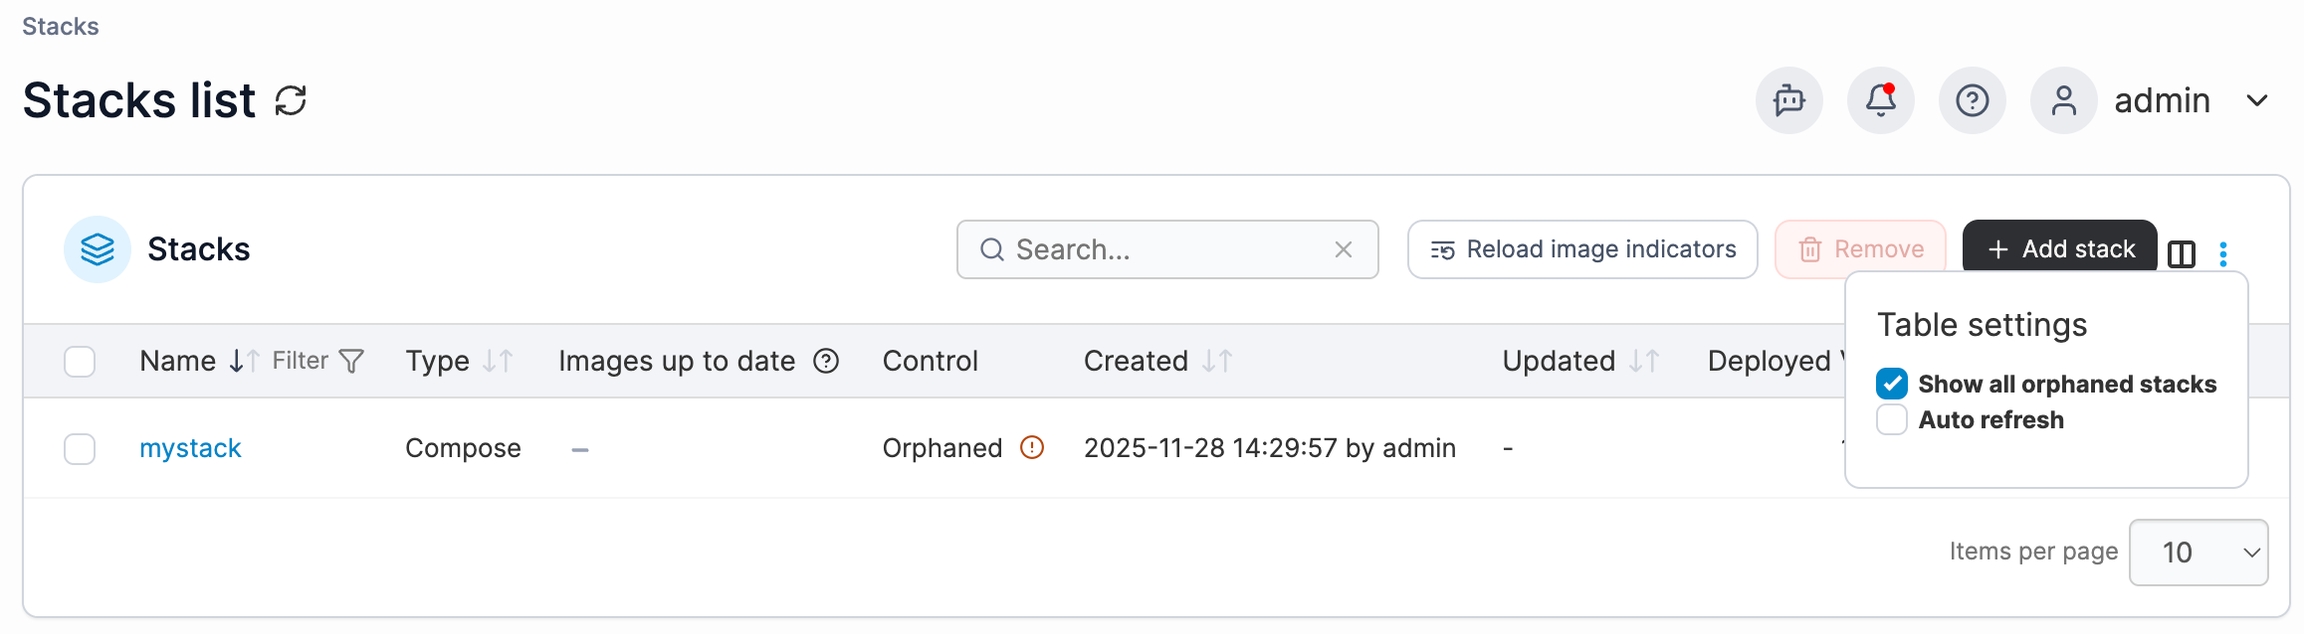Click the help question mark icon
This screenshot has width=2304, height=634.
1972,101
